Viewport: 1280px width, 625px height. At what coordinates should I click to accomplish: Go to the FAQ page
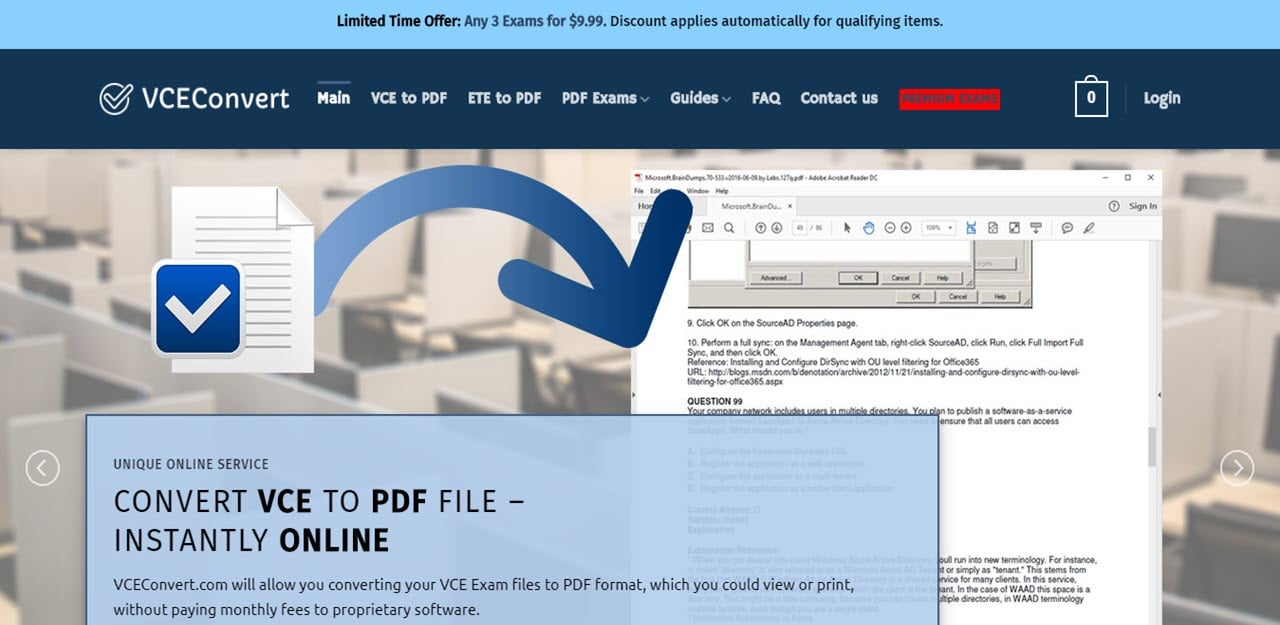click(766, 98)
